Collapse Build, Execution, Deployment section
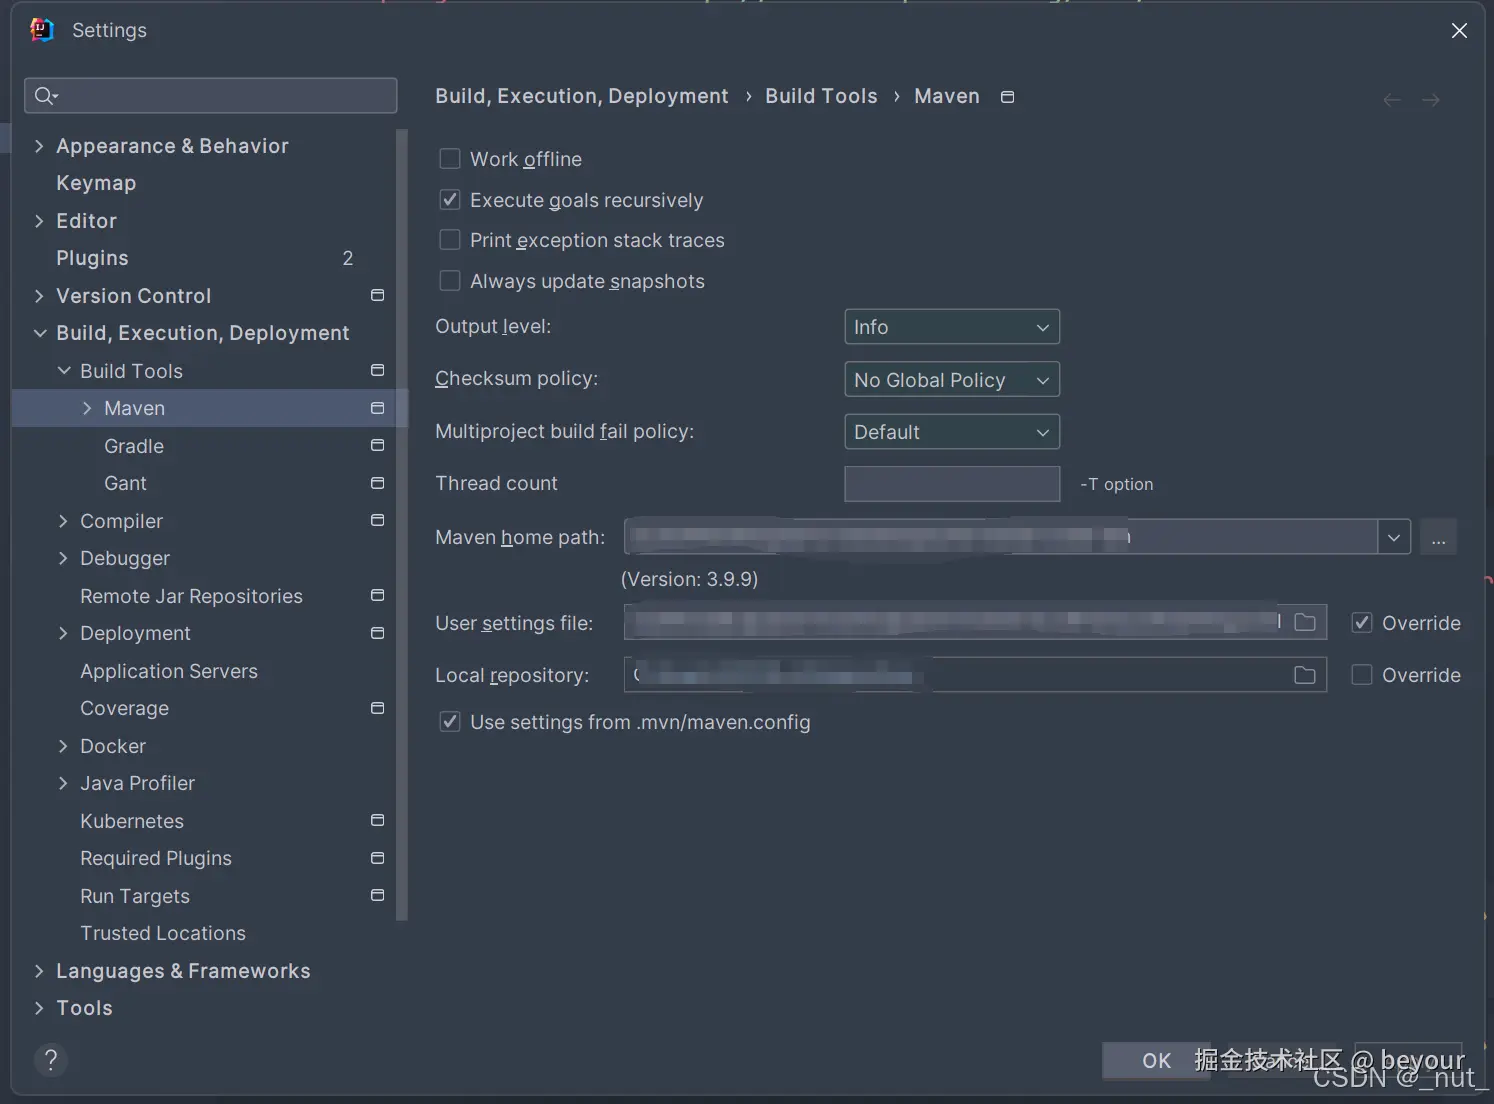This screenshot has width=1494, height=1104. [x=39, y=333]
